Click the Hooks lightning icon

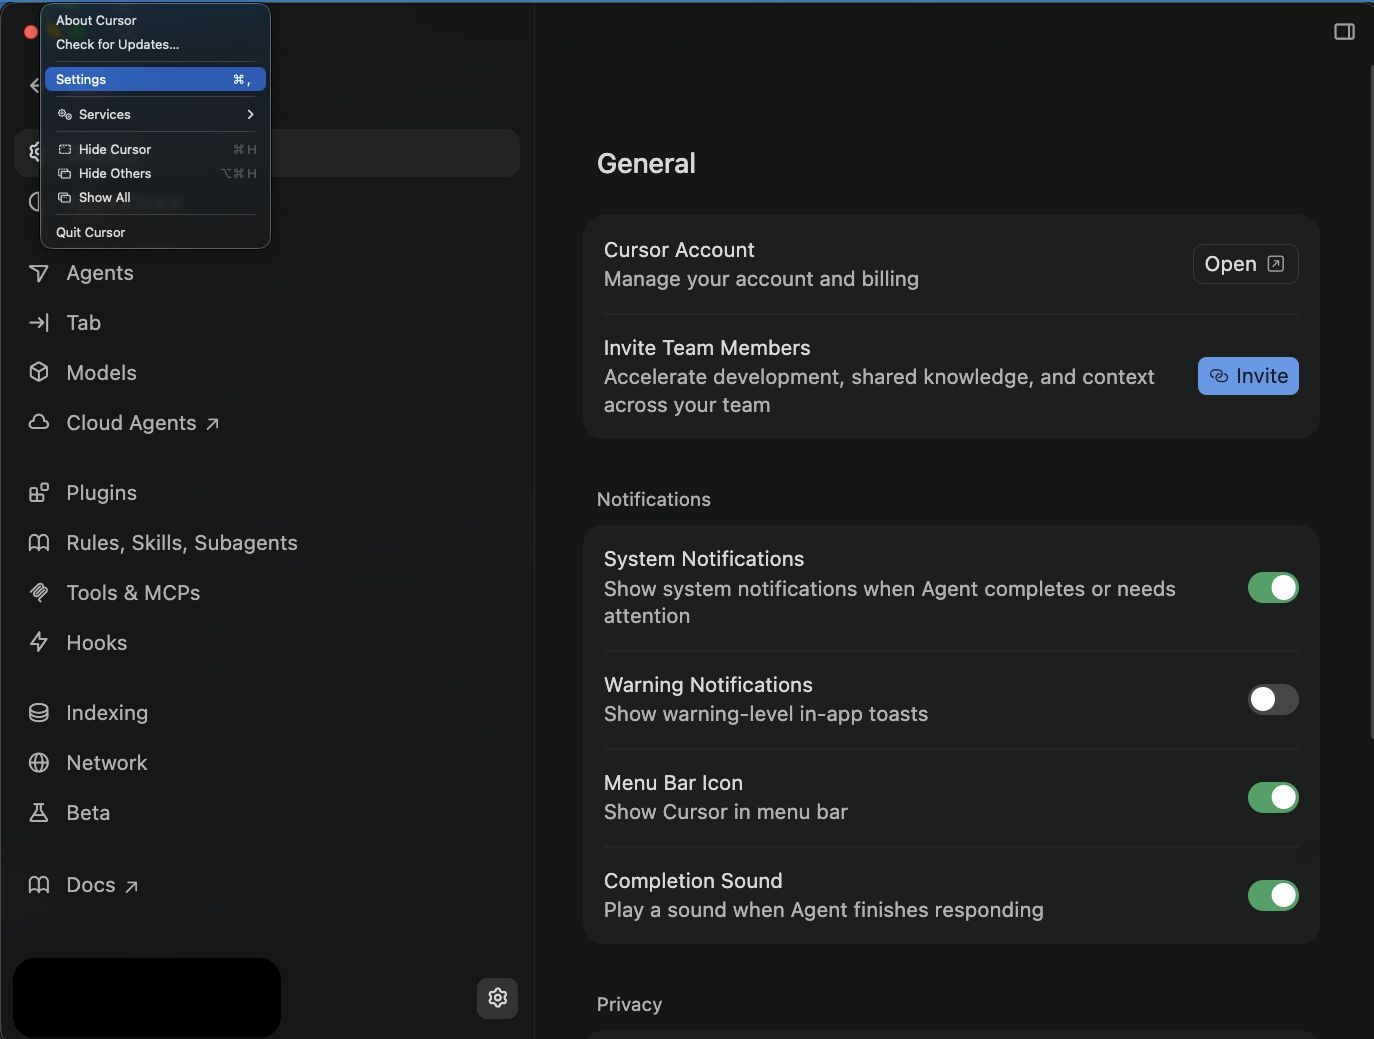click(x=39, y=642)
